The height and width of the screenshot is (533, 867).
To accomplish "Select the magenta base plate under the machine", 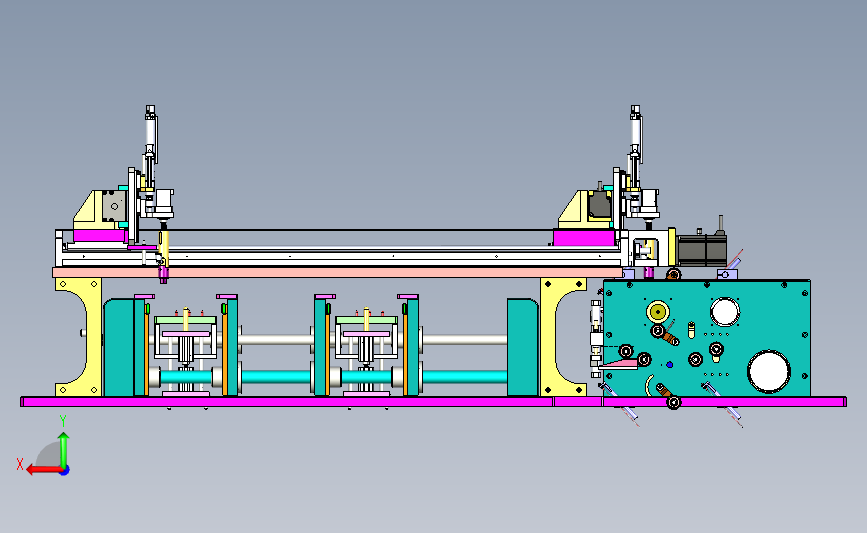I will pyautogui.click(x=434, y=402).
